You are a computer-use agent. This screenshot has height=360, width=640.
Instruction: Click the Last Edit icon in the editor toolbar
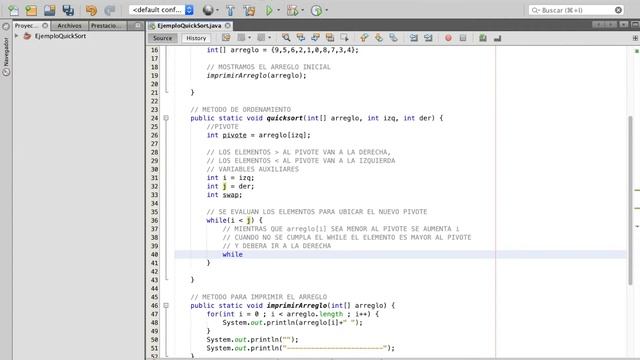pyautogui.click(x=226, y=38)
